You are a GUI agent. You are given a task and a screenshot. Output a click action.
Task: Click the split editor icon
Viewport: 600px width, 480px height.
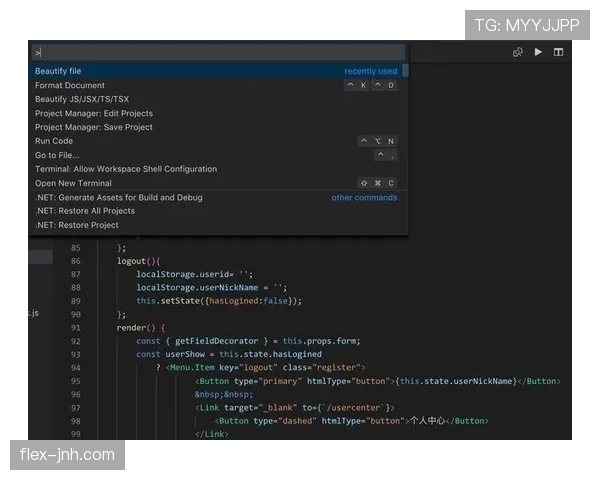[x=558, y=52]
